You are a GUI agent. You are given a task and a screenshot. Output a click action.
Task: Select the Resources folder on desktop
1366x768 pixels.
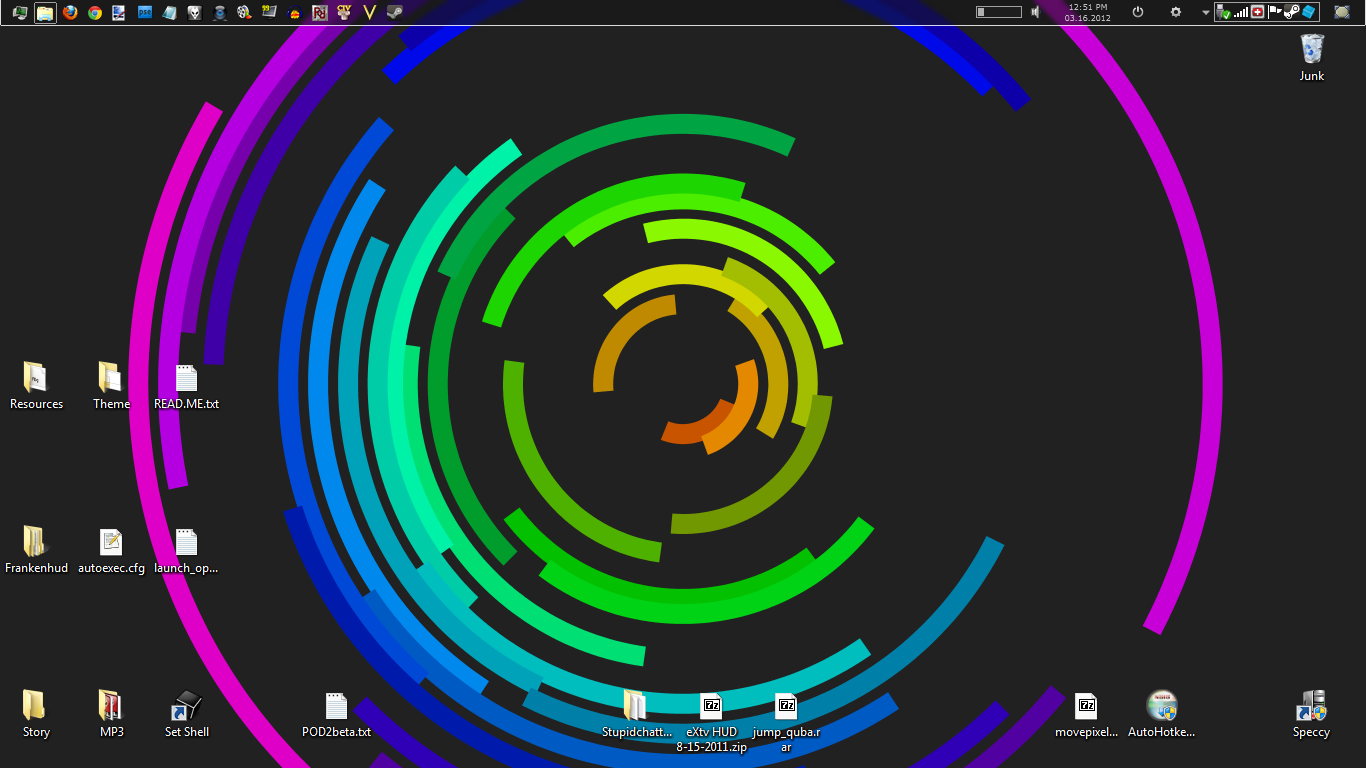click(x=36, y=386)
